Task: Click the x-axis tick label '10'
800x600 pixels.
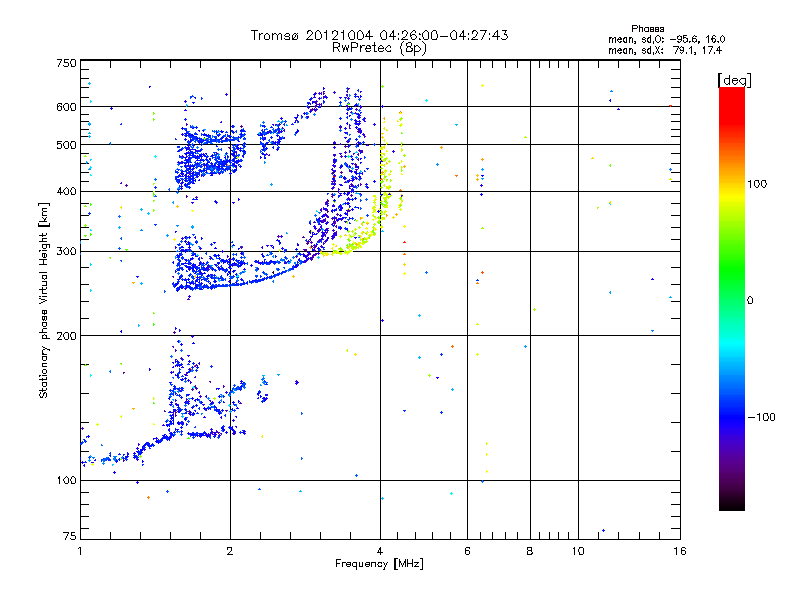Action: click(x=578, y=551)
